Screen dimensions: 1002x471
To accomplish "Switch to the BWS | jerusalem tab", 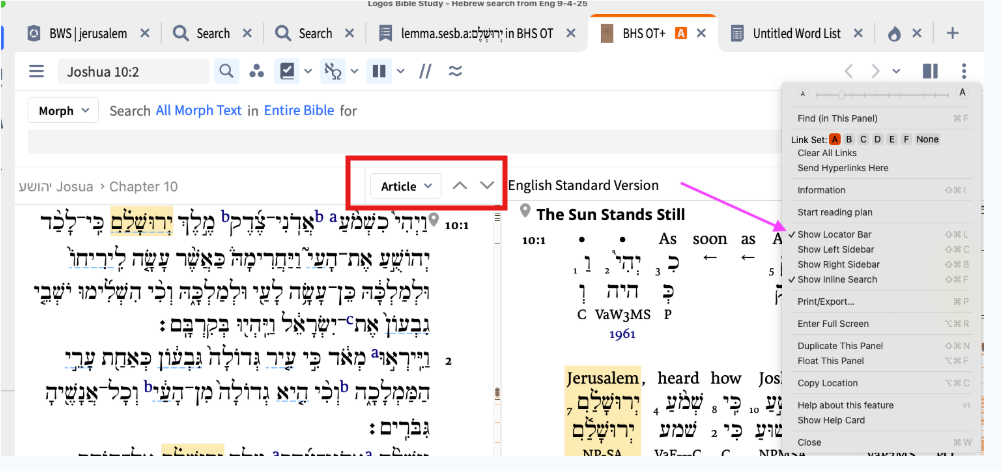I will (x=88, y=33).
